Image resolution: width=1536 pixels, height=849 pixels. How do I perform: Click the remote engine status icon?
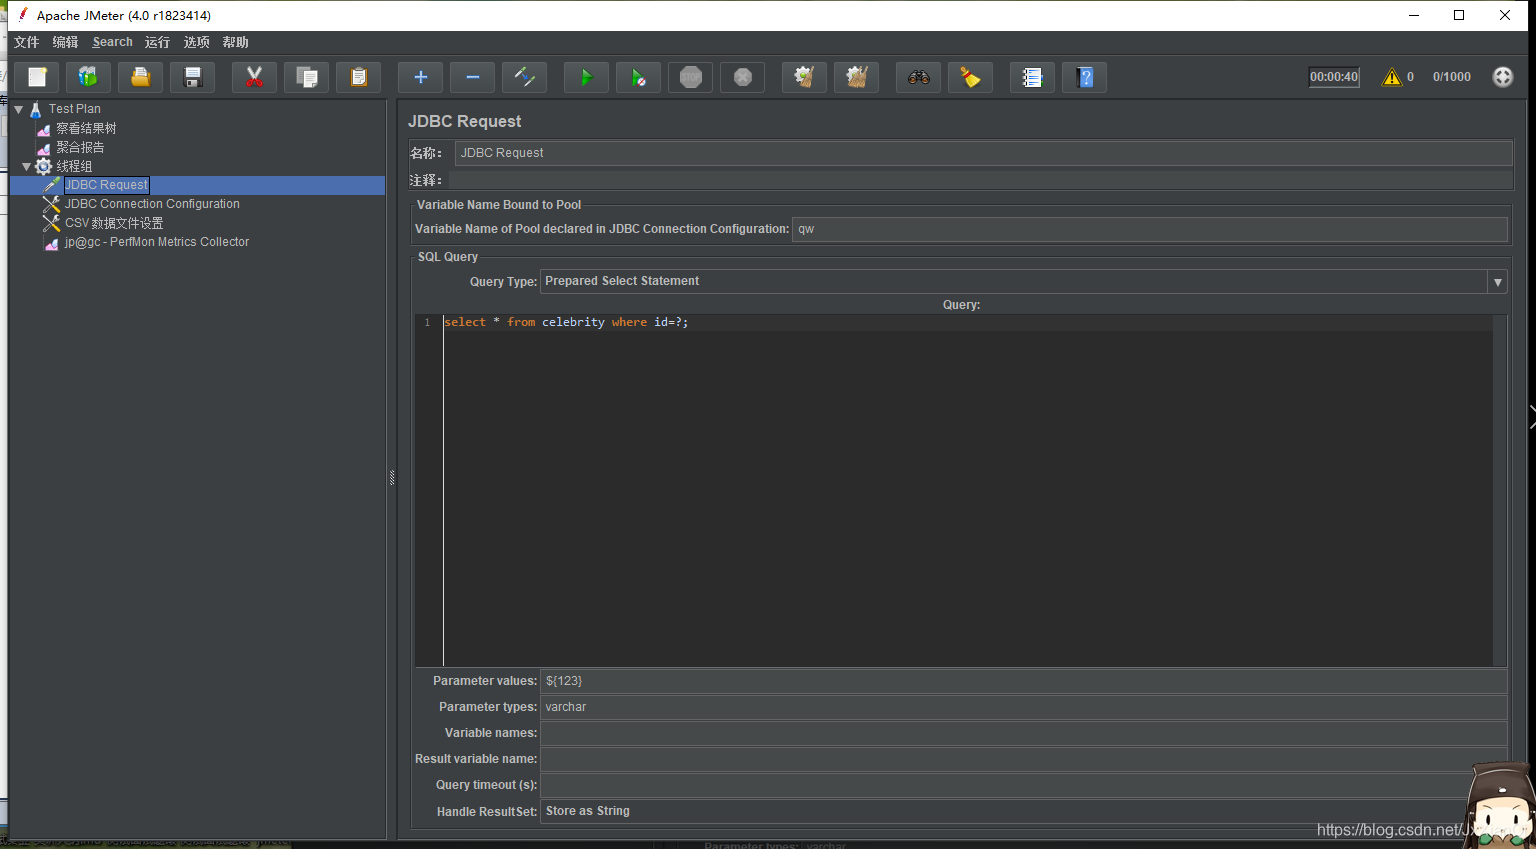1503,77
